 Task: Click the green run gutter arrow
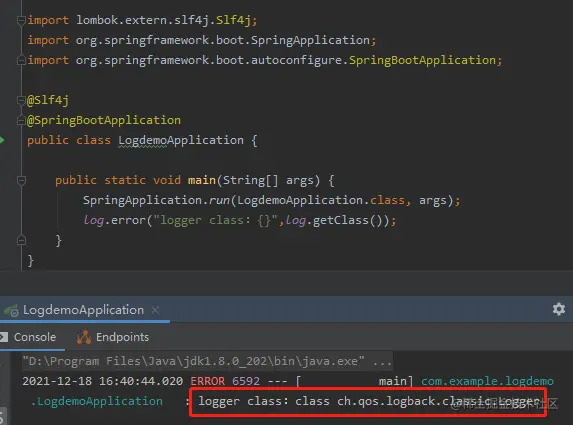2,140
